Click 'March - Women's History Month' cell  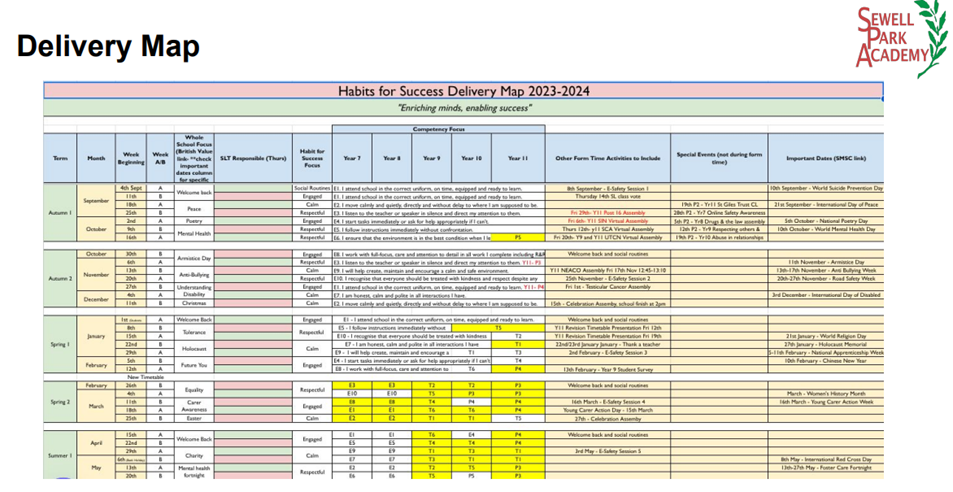826,394
